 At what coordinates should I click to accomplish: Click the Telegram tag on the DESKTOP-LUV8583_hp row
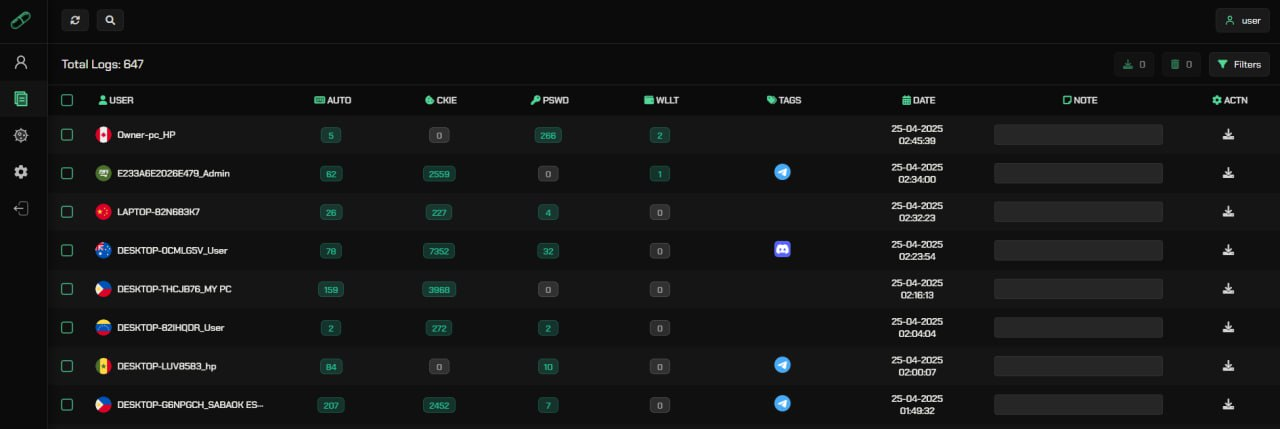point(782,365)
